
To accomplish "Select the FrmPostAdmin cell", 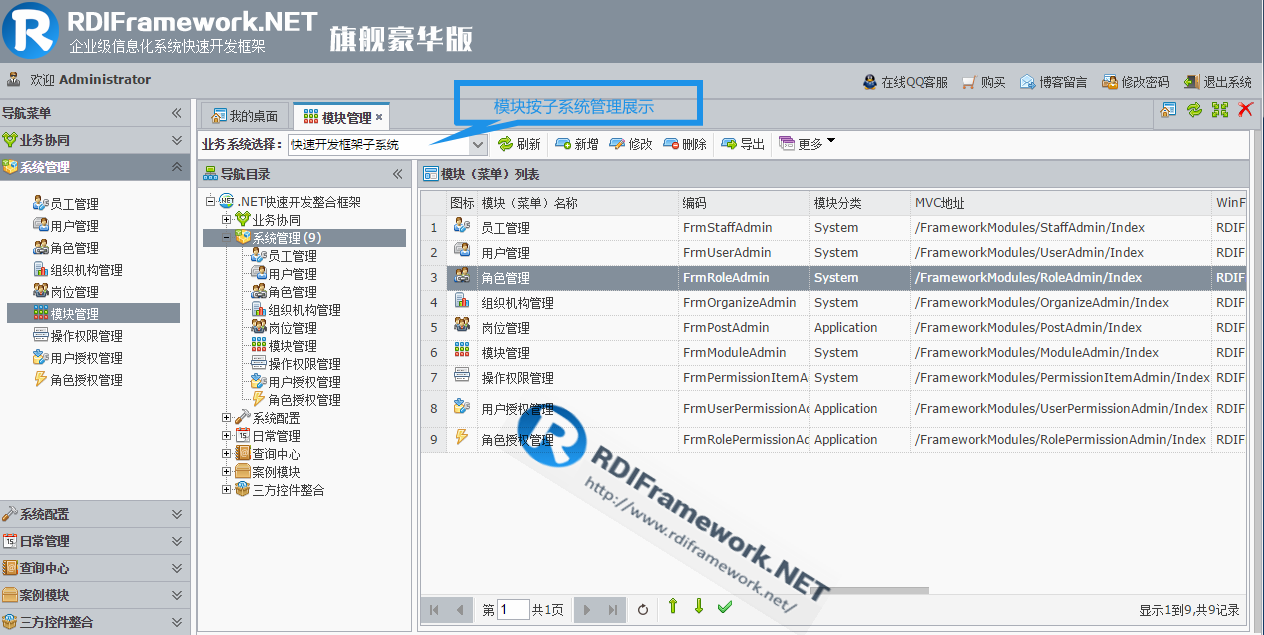I will pos(744,328).
